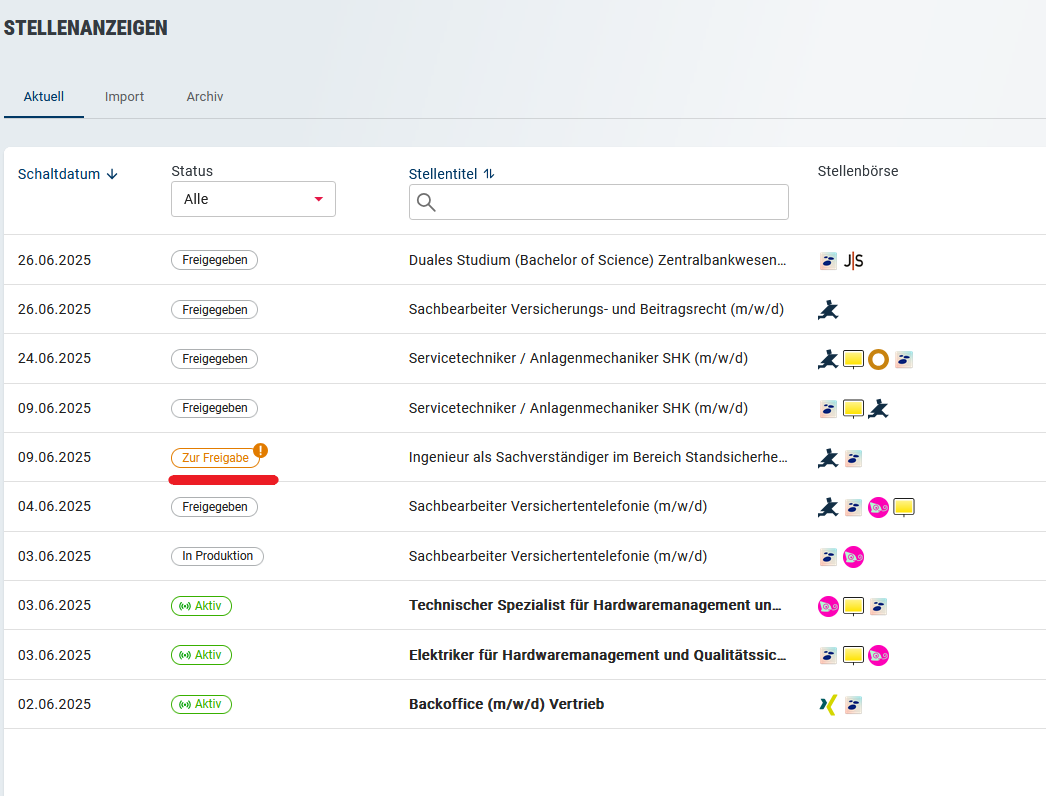Select the running-man job board icon for Sachbearbeiter Versicherungs- und Beitragsrecht

(827, 309)
